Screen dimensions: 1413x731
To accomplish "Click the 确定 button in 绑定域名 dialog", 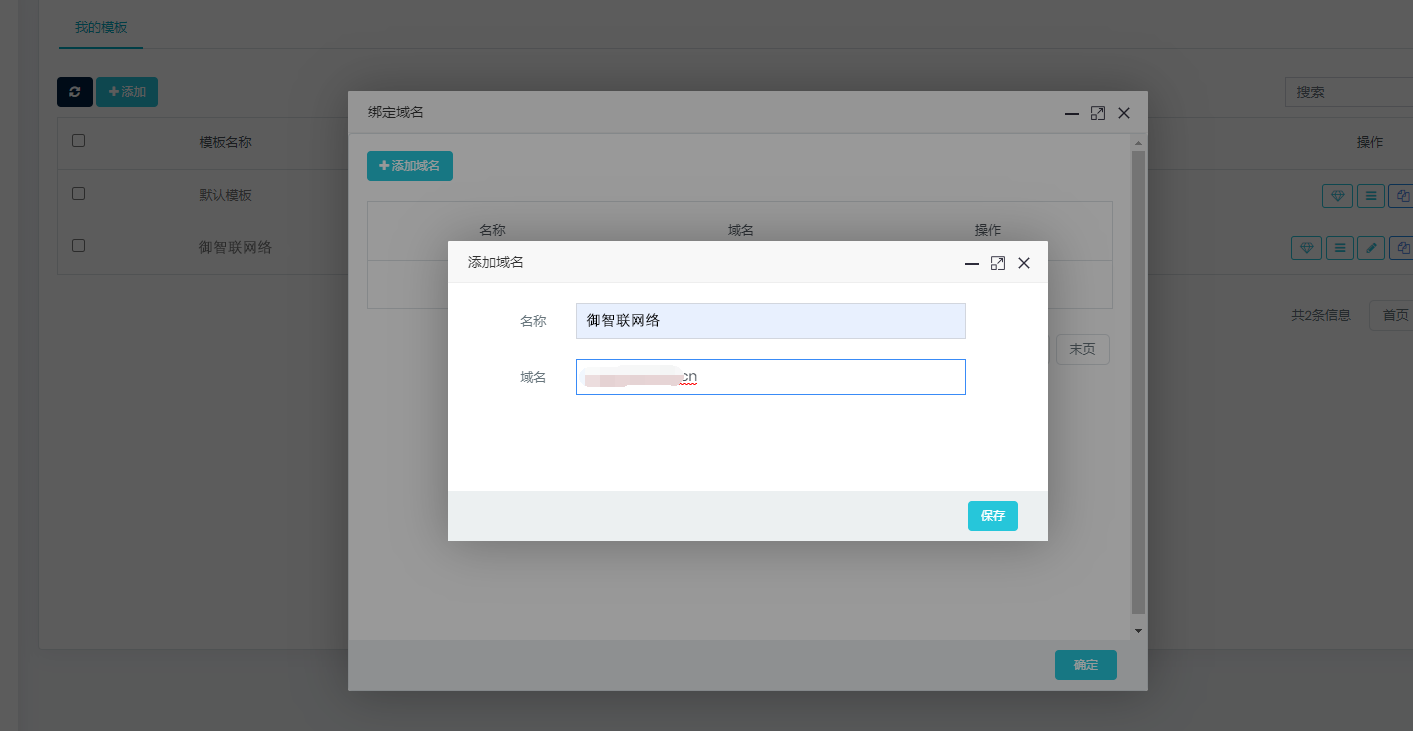I will [1085, 665].
